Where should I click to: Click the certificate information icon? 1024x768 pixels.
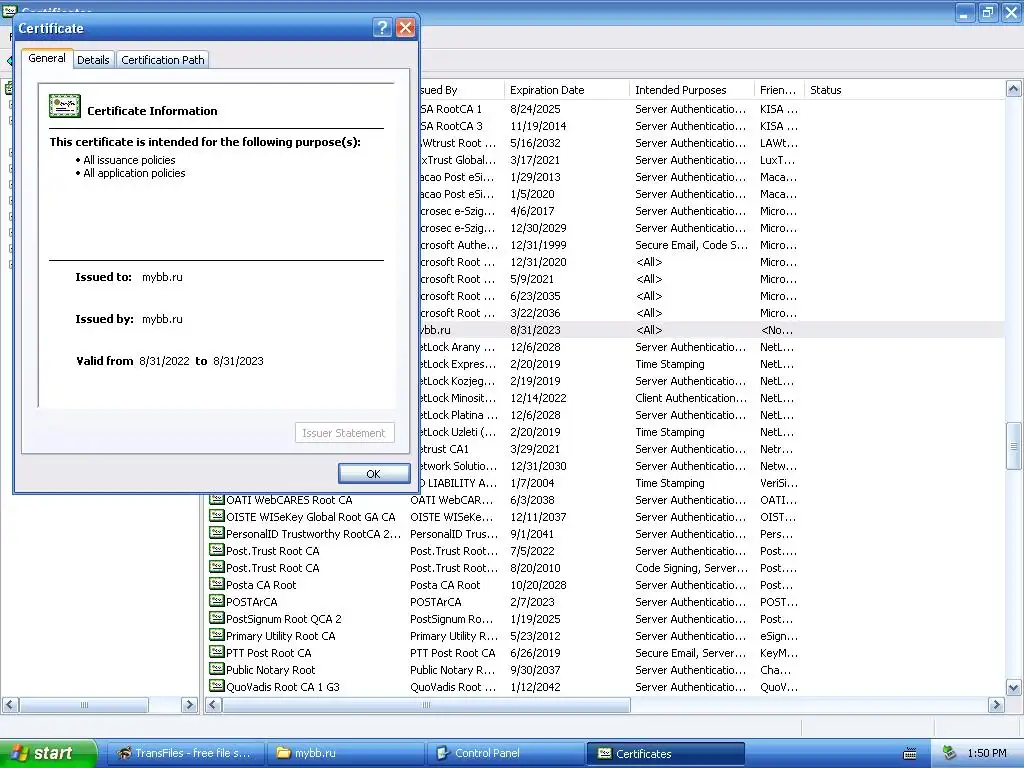click(65, 106)
